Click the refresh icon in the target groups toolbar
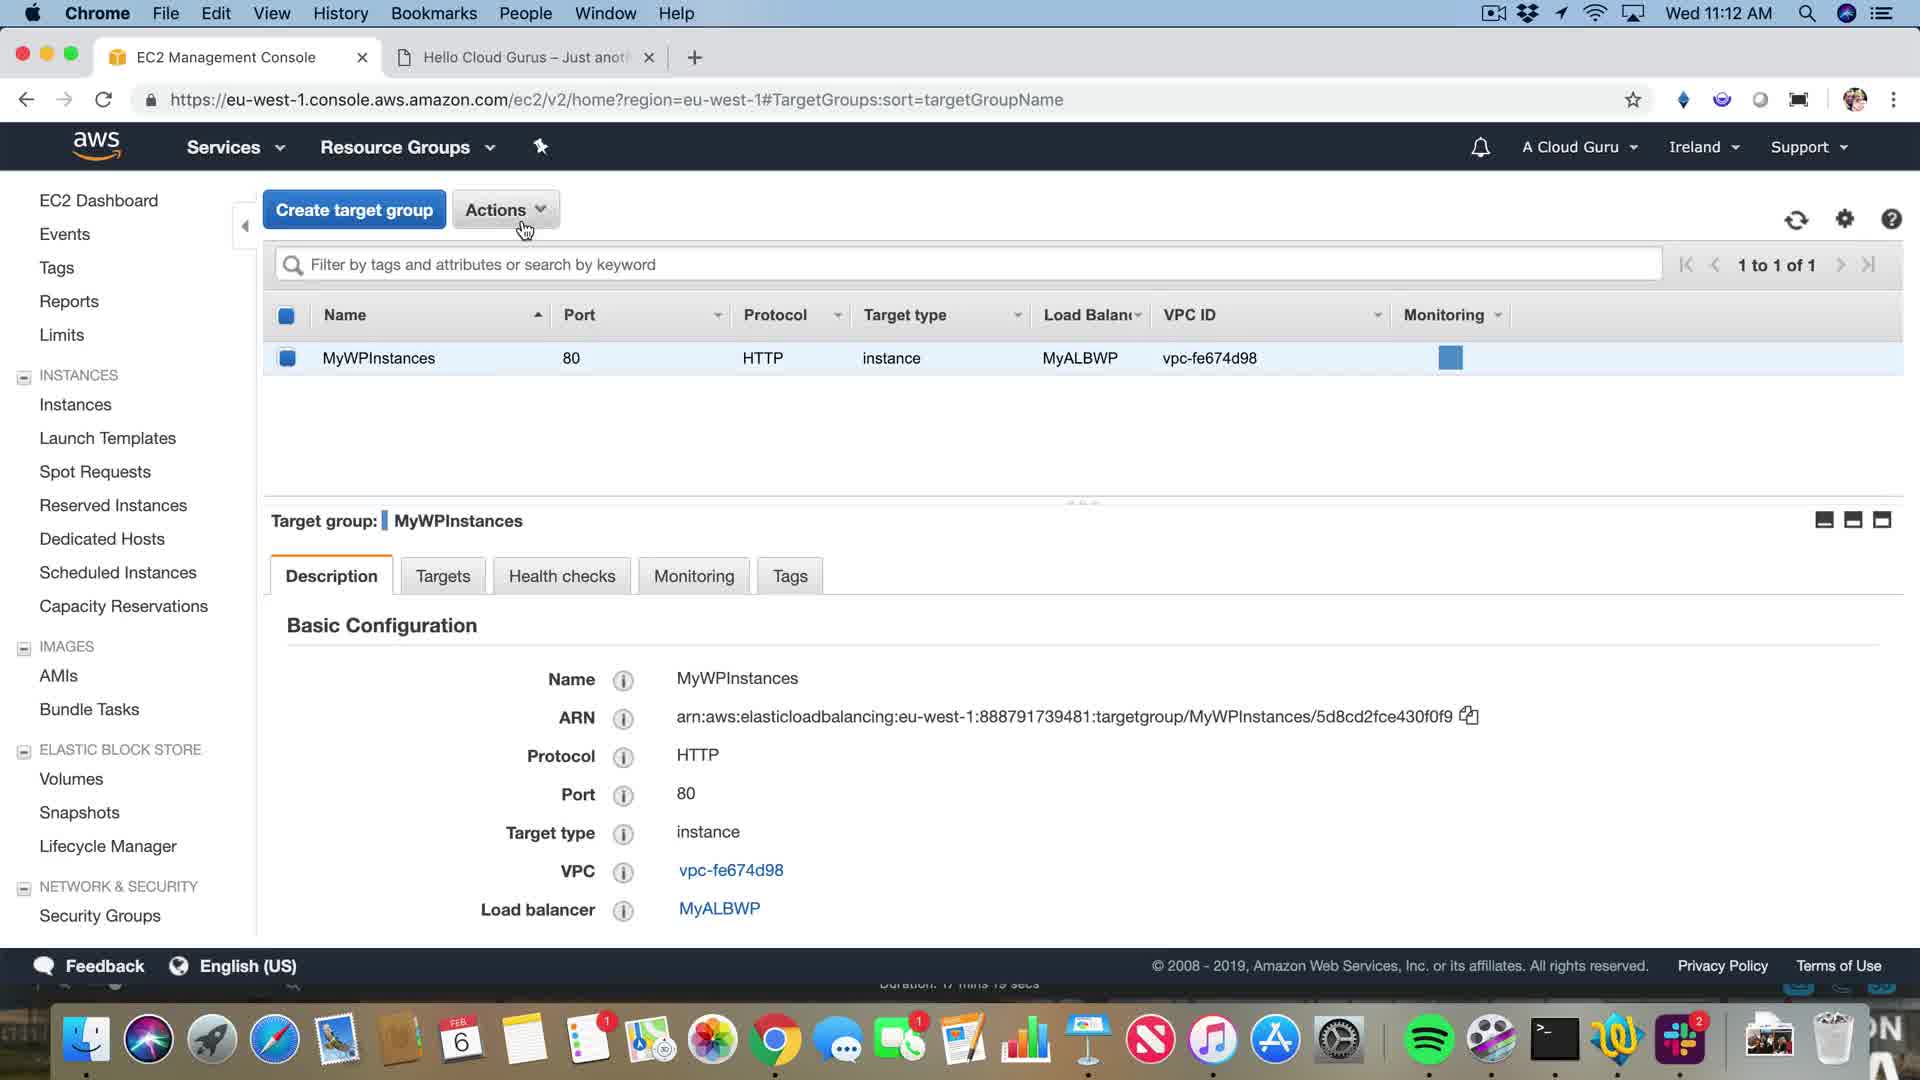Image resolution: width=1920 pixels, height=1080 pixels. (x=1796, y=220)
